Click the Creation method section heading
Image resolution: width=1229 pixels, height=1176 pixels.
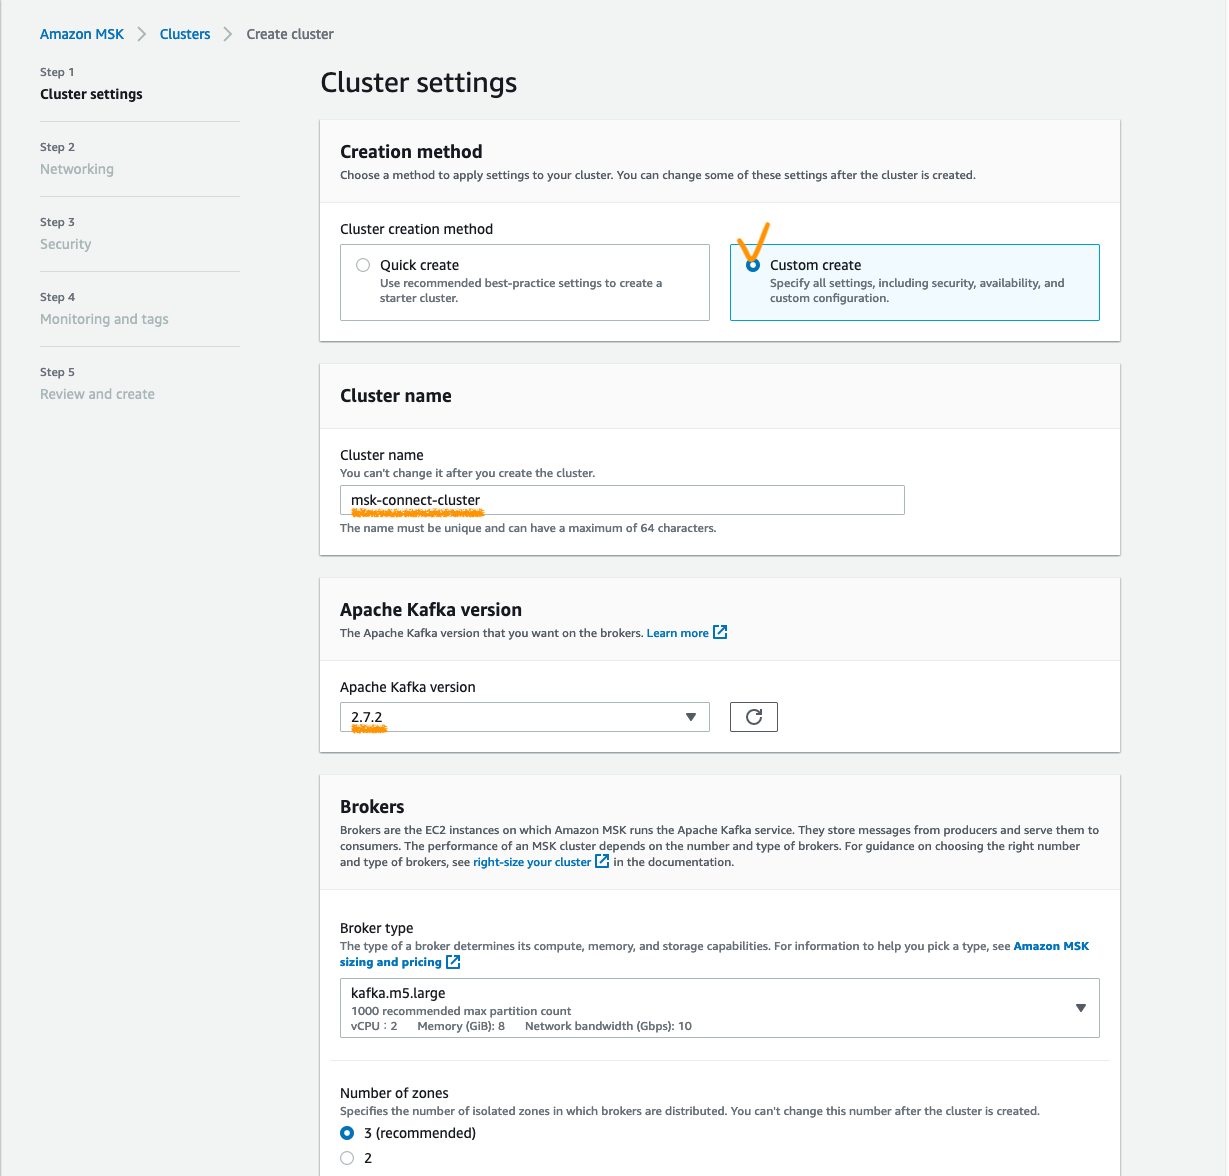411,152
